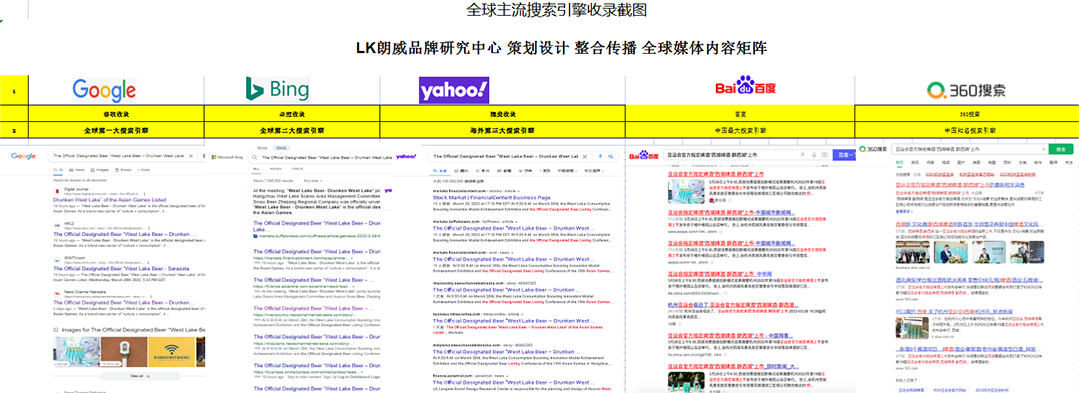The height and width of the screenshot is (393, 1079).
Task: Click the microphone icon in Baidu search bar
Action: click(x=814, y=155)
